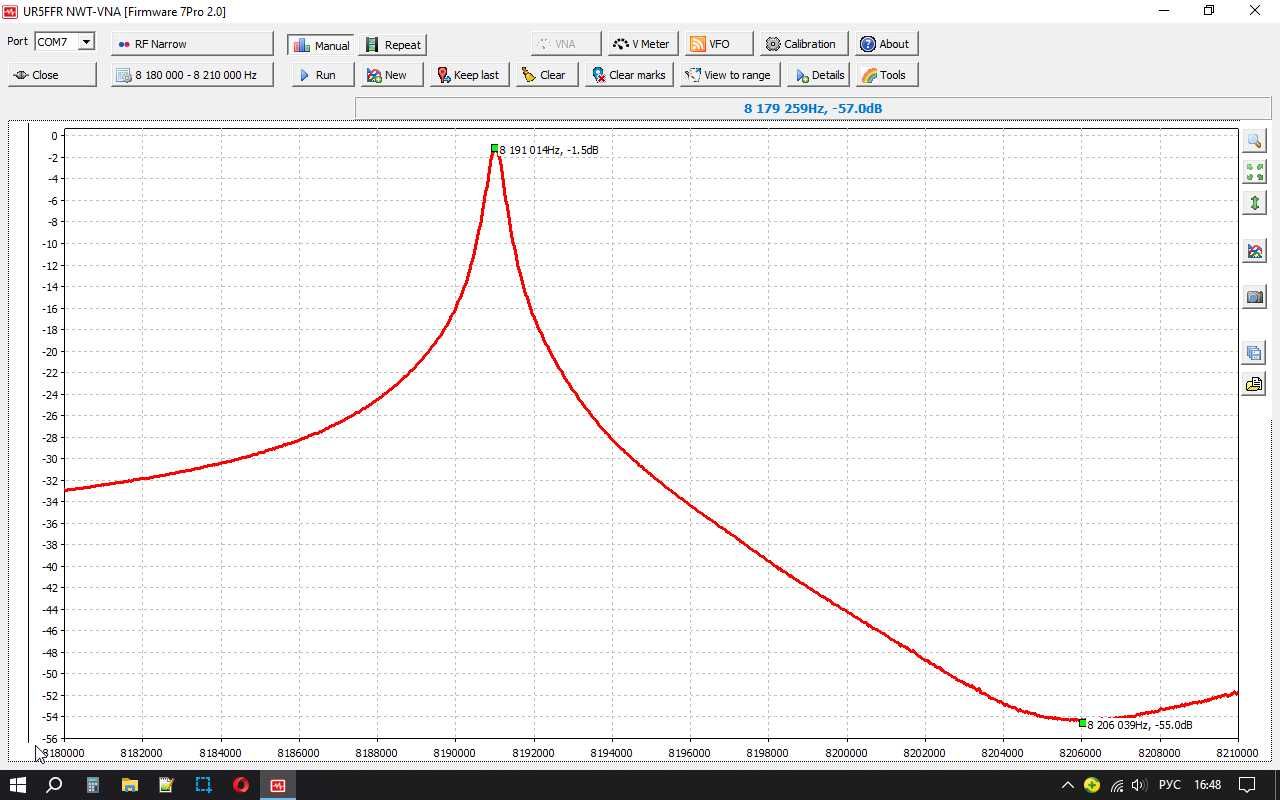Image resolution: width=1280 pixels, height=800 pixels.
Task: Click the 8 191 014Hz, -1.5dB marker label
Action: (549, 150)
